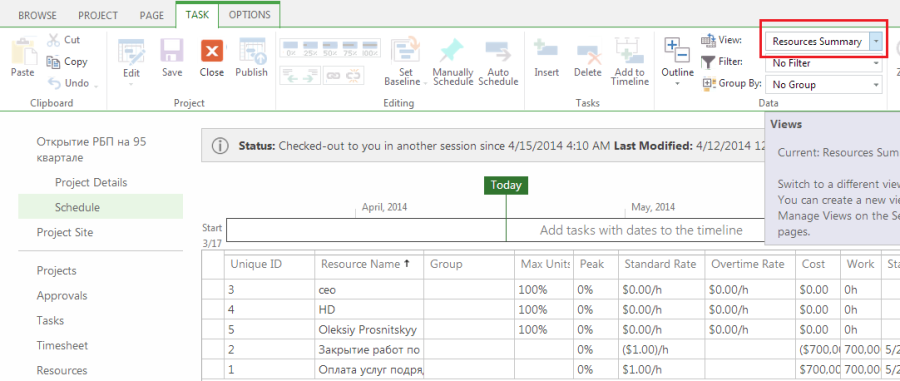Select the TASK ribbon tab

197,15
